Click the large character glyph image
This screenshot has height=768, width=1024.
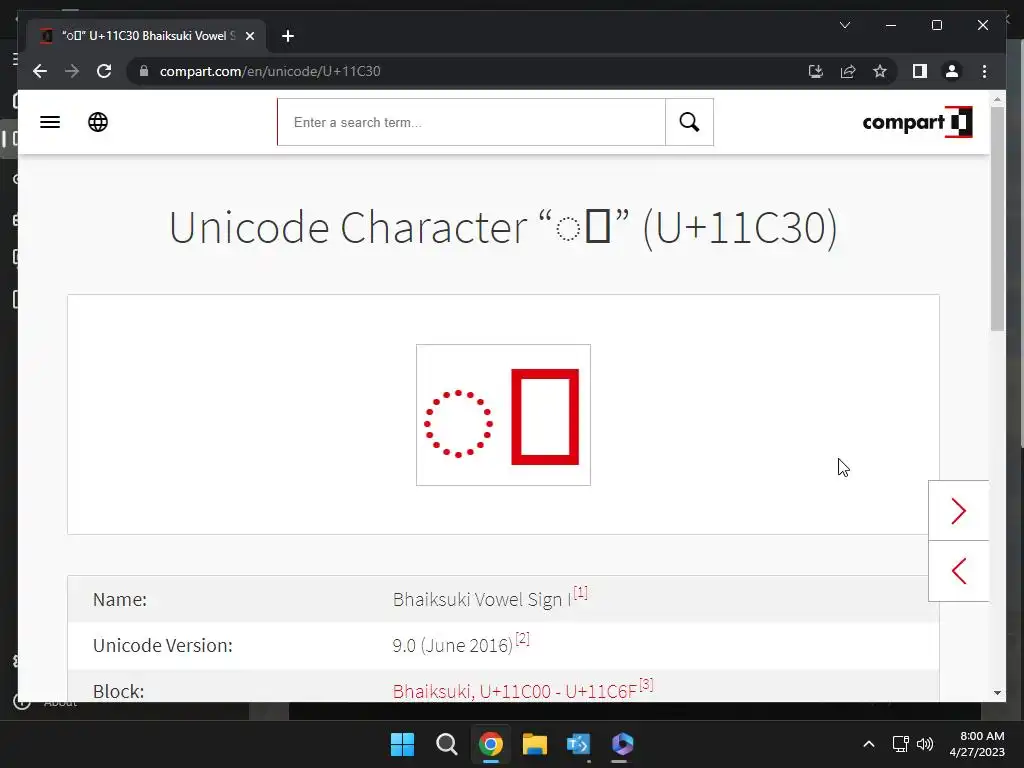tap(503, 415)
